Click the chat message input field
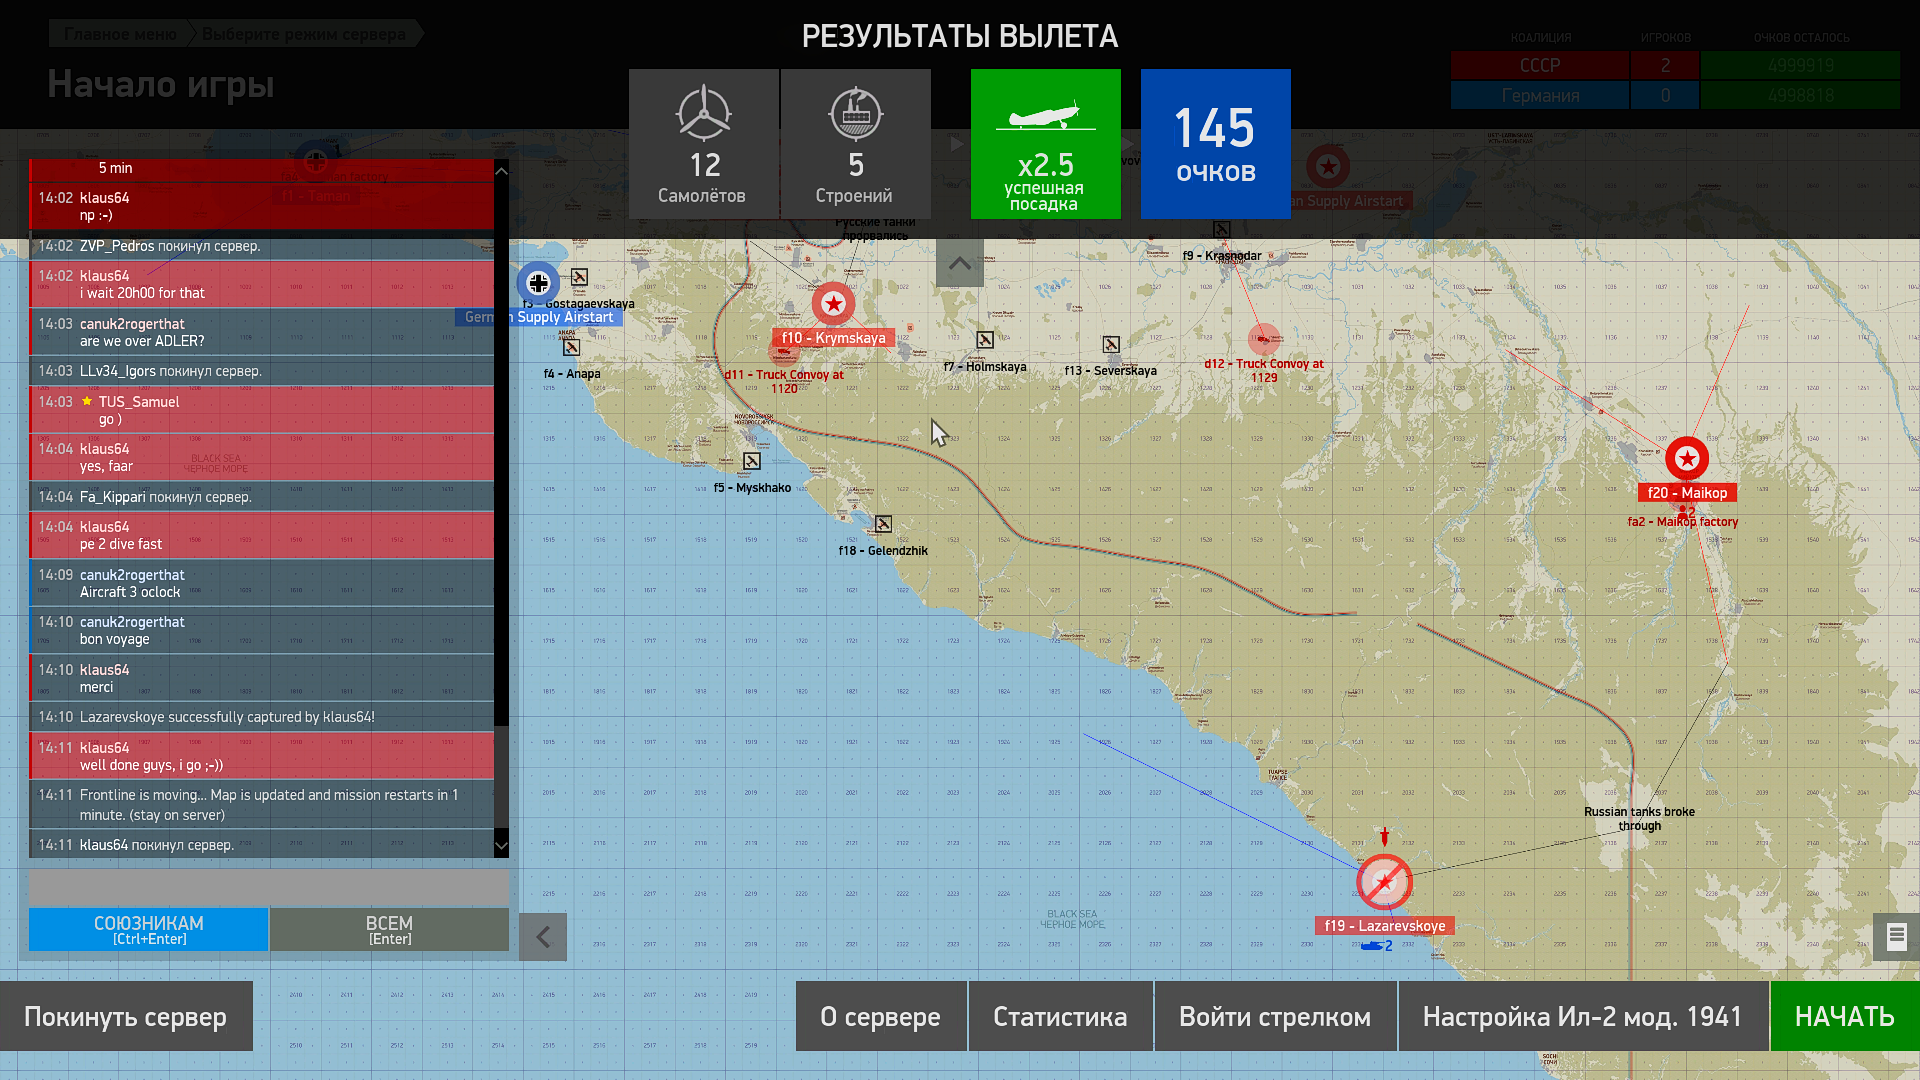1920x1080 pixels. pyautogui.click(x=268, y=887)
